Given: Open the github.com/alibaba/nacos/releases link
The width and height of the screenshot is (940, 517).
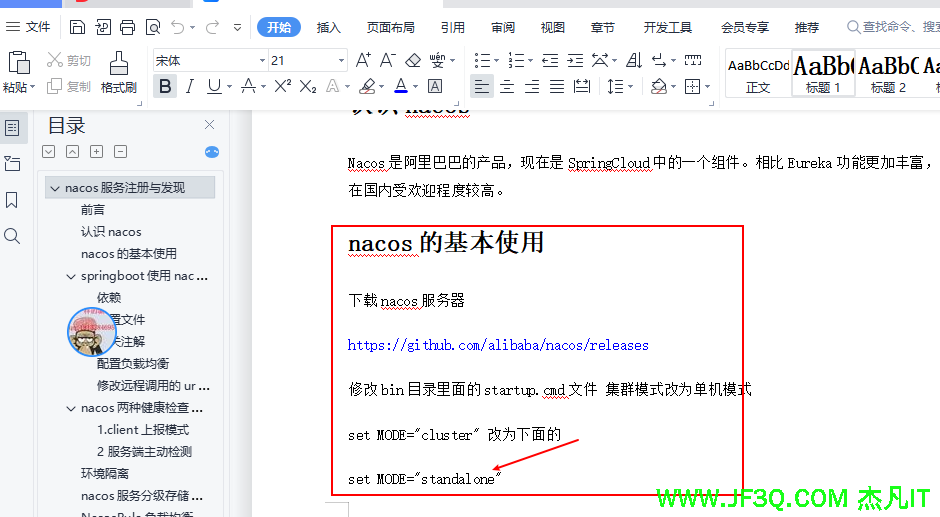Looking at the screenshot, I should [x=498, y=345].
